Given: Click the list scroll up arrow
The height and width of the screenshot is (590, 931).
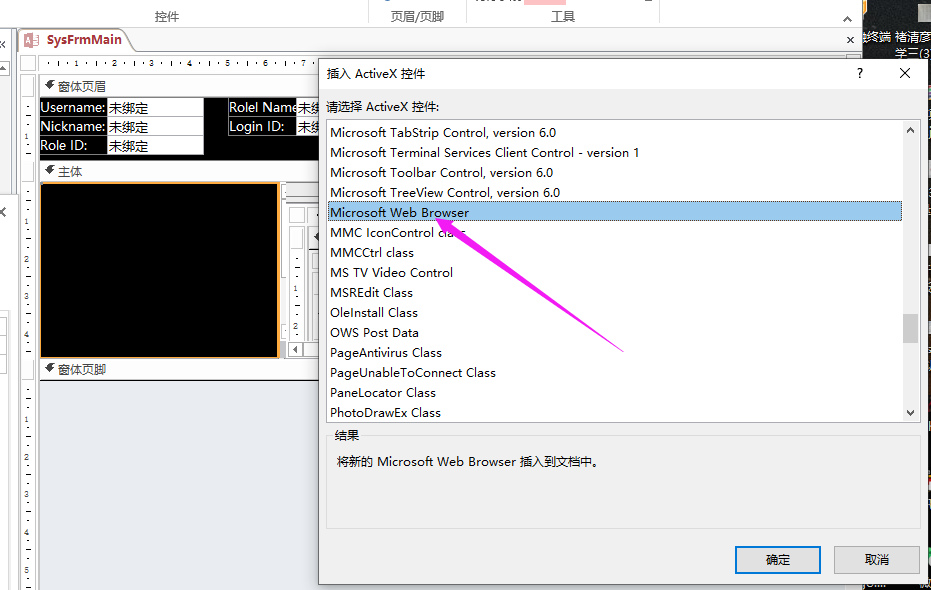Looking at the screenshot, I should pos(910,130).
